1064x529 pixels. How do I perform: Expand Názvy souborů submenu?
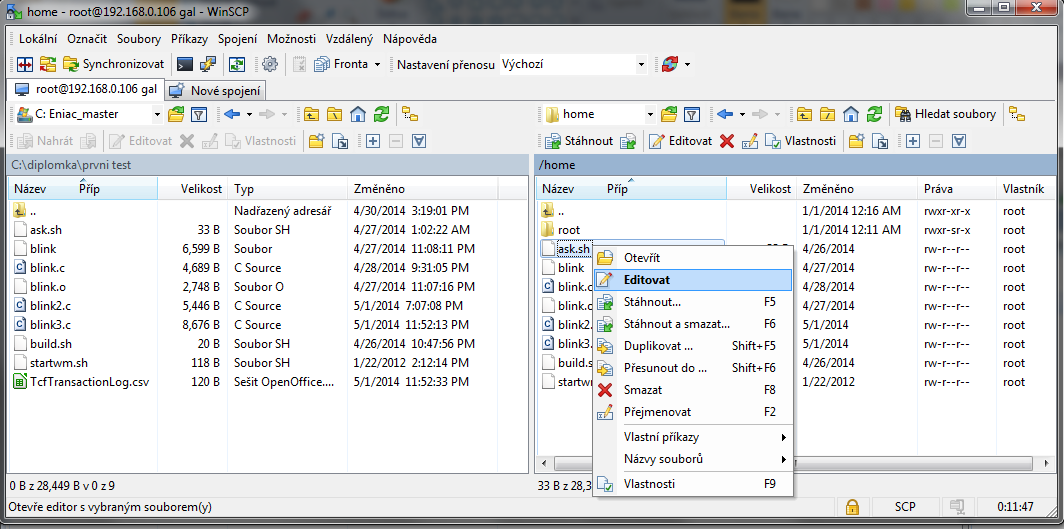[x=692, y=459]
